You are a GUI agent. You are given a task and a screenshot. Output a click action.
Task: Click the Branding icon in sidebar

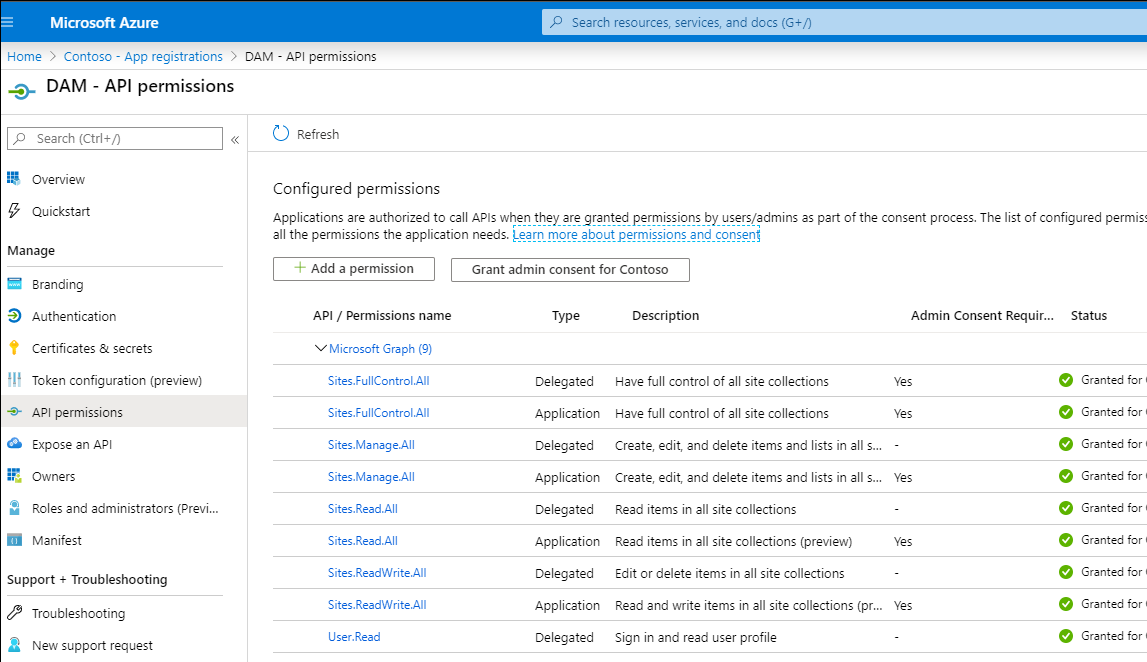tap(14, 284)
